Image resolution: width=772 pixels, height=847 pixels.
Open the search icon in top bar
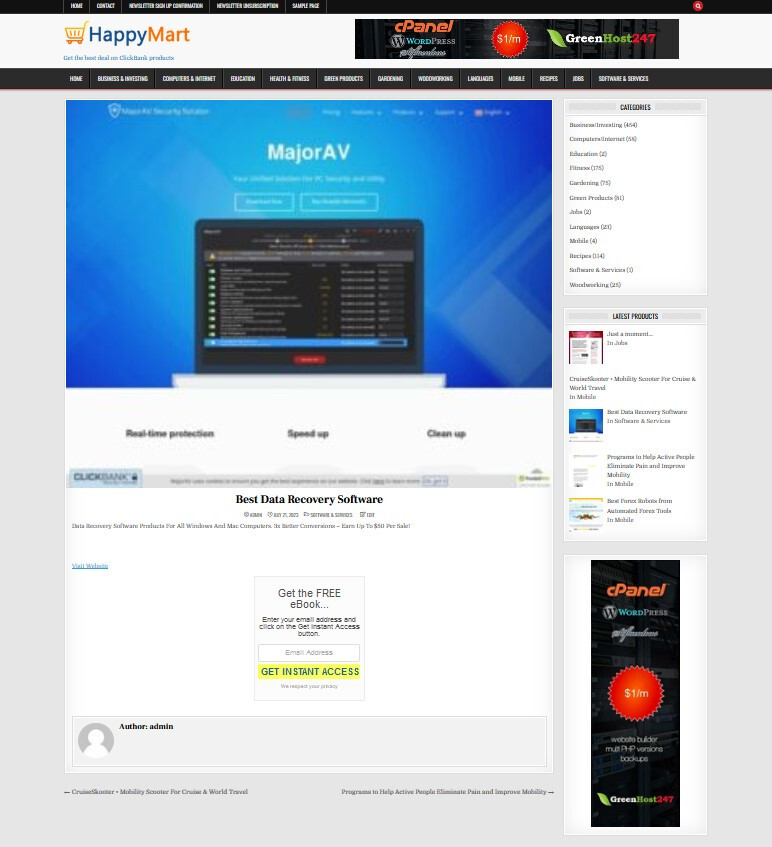(697, 6)
